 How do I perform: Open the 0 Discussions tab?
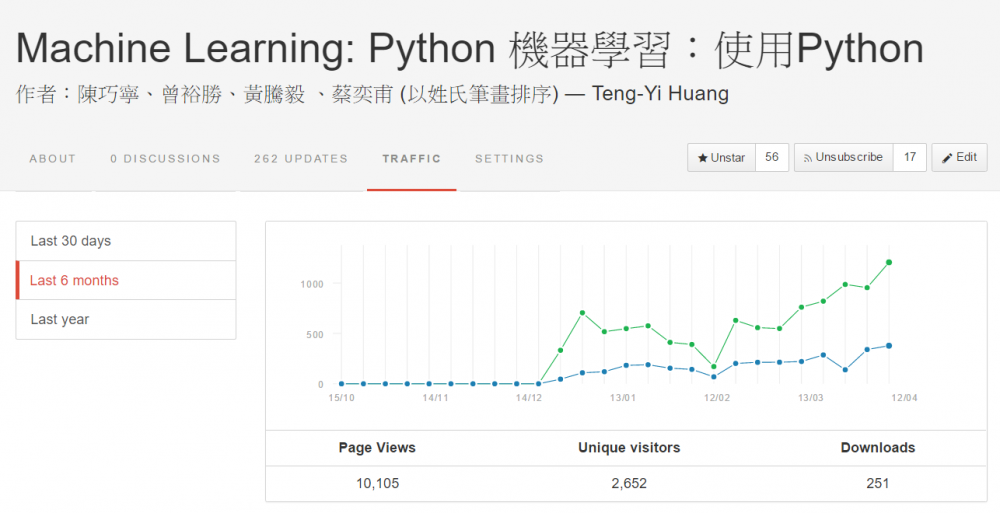[165, 159]
